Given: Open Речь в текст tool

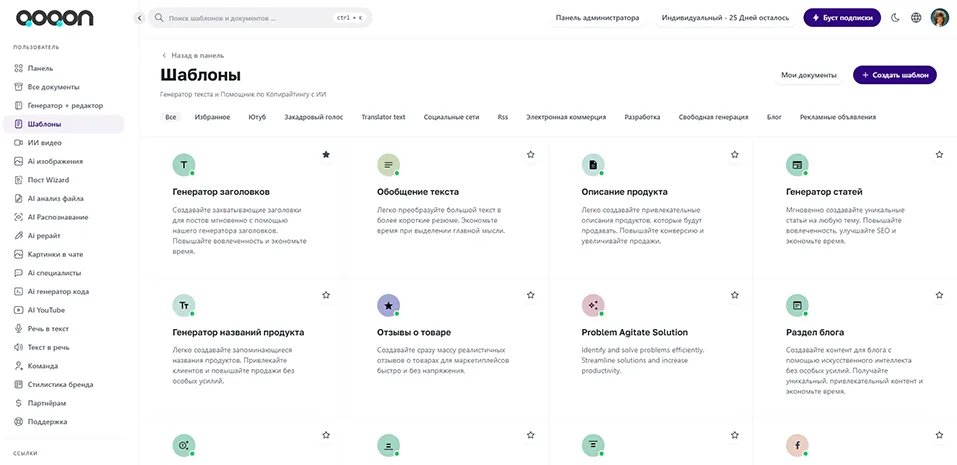Looking at the screenshot, I should pyautogui.click(x=47, y=328).
